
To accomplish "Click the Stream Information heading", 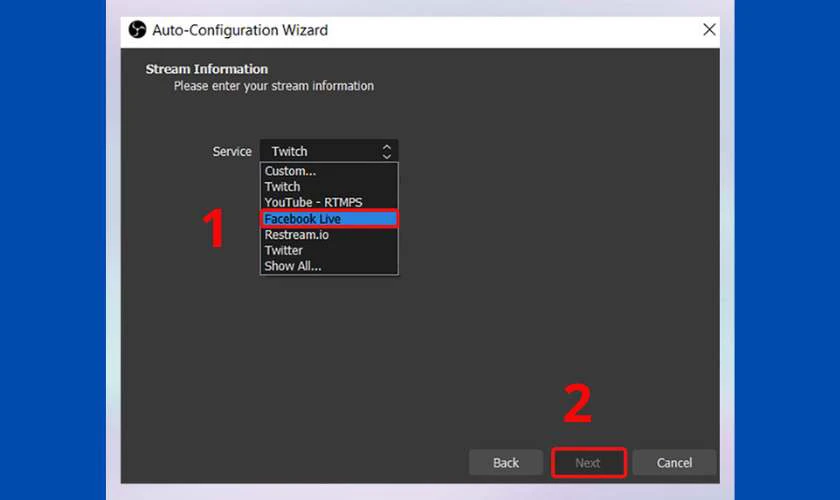I will (x=207, y=69).
